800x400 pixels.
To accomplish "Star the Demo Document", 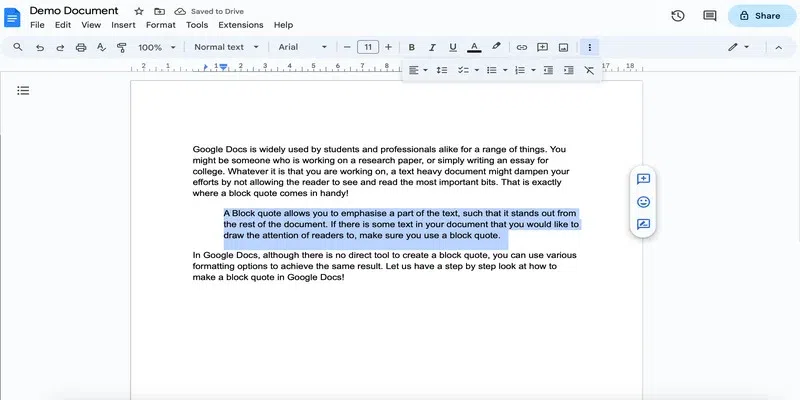I will point(139,11).
